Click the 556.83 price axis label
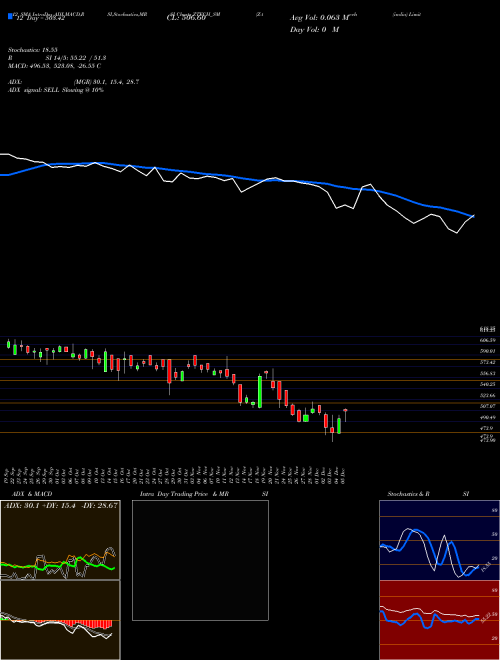500x660 pixels. point(488,373)
